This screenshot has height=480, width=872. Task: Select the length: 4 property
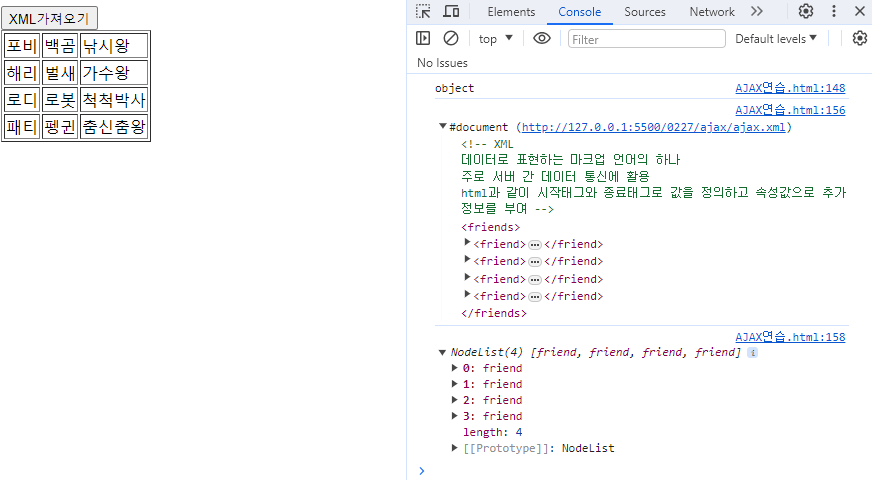coord(492,432)
